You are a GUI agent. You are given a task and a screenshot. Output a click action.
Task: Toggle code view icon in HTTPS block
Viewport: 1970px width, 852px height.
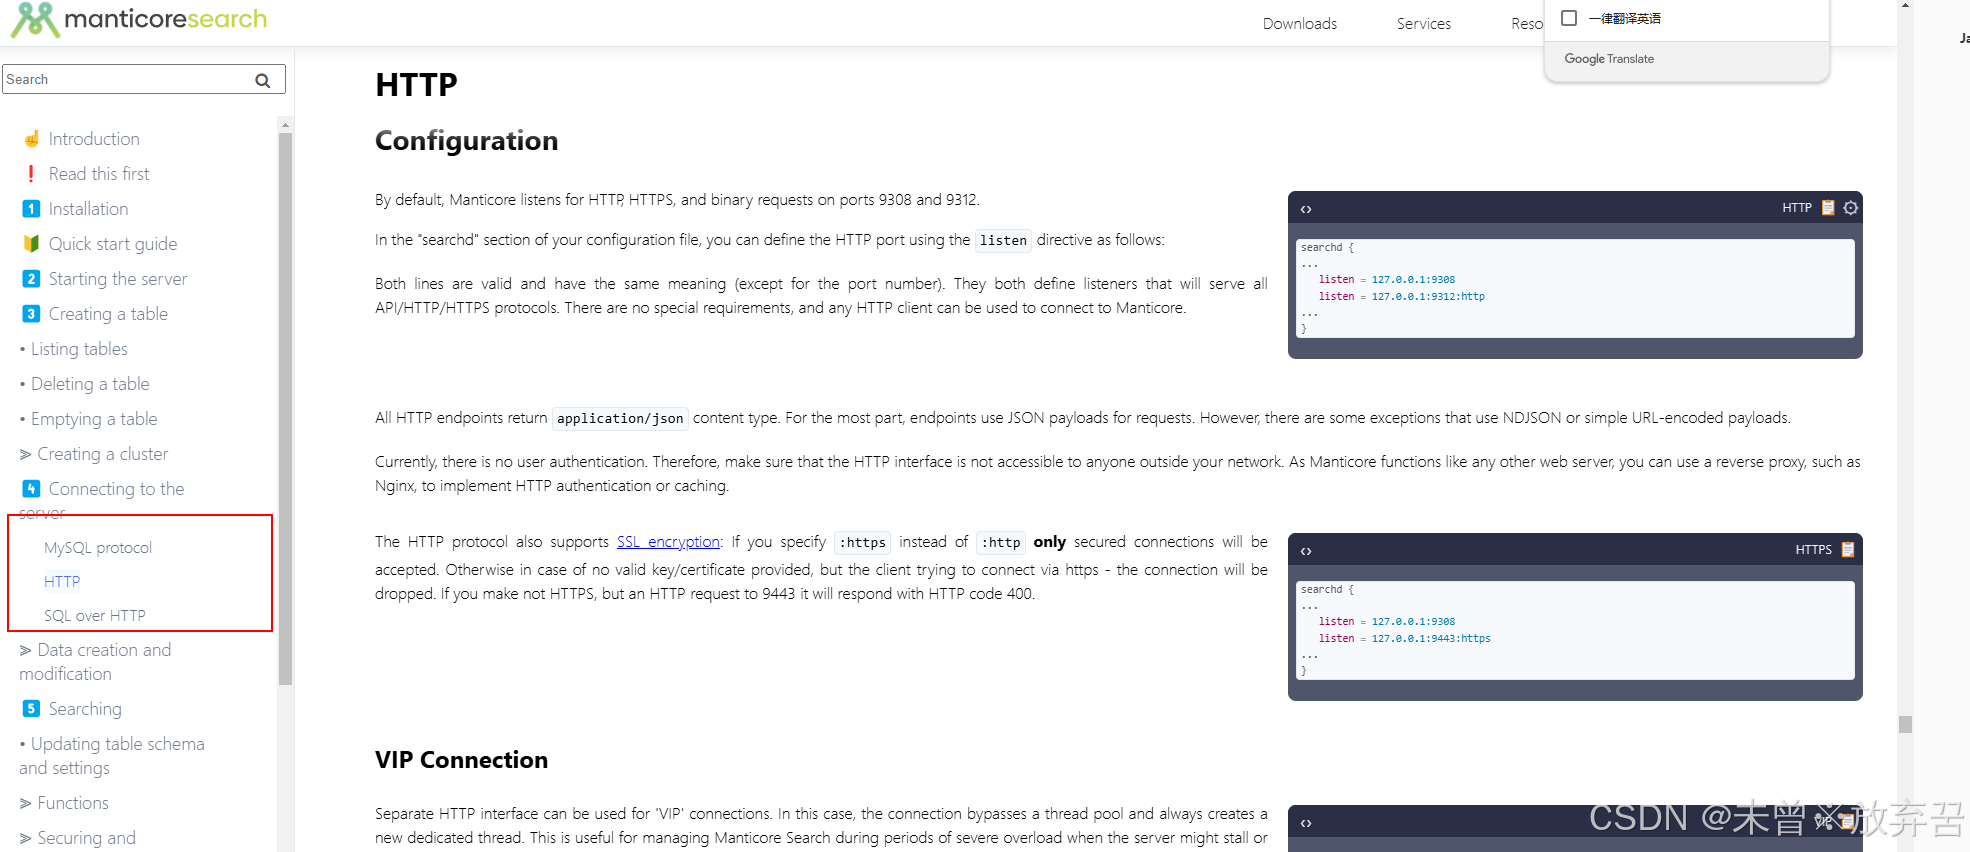pos(1306,551)
